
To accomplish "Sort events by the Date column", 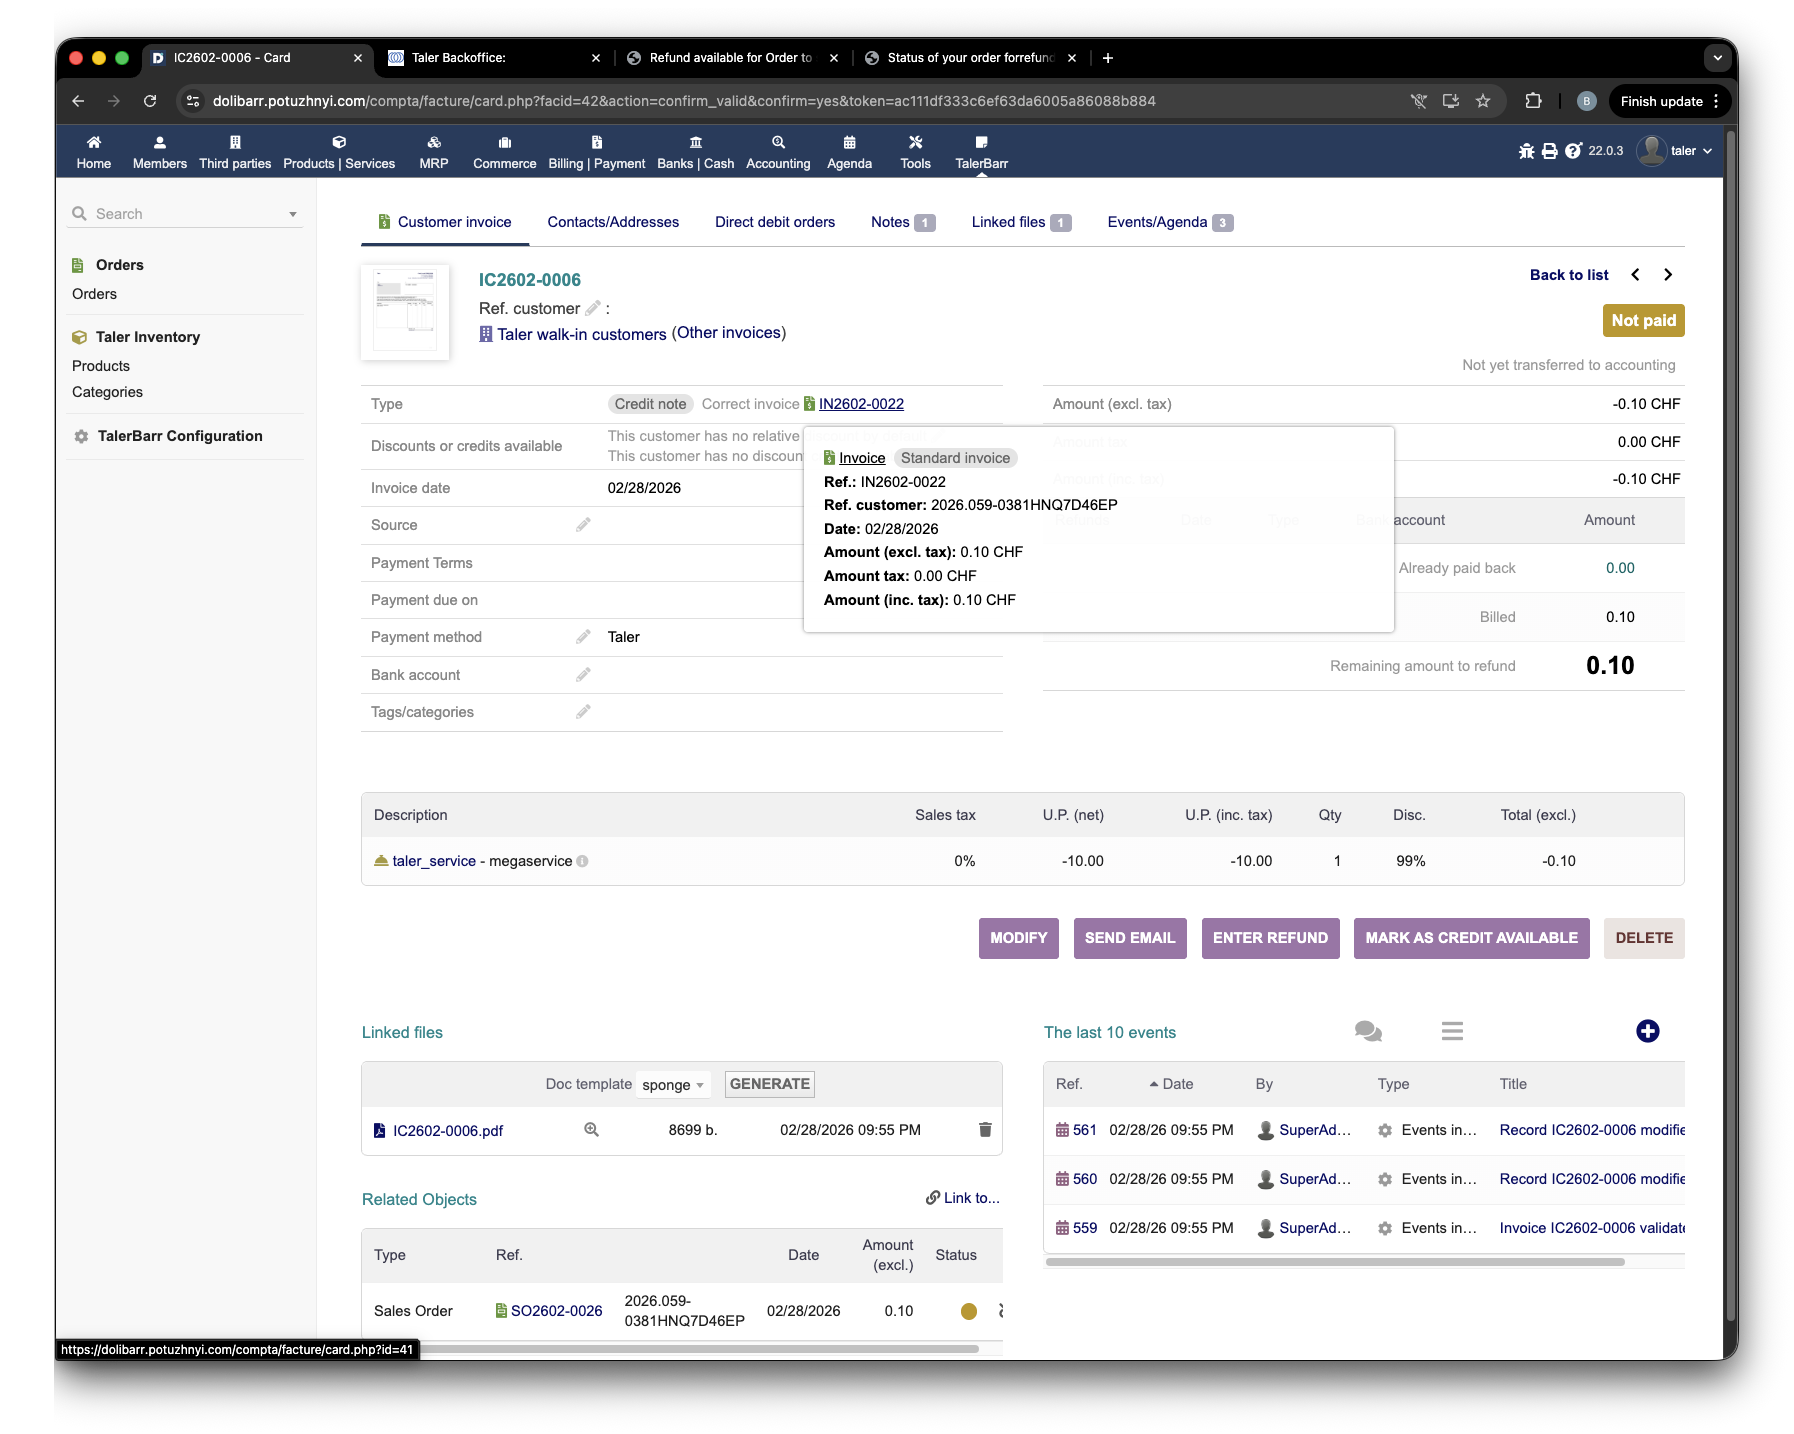I will click(x=1176, y=1084).
